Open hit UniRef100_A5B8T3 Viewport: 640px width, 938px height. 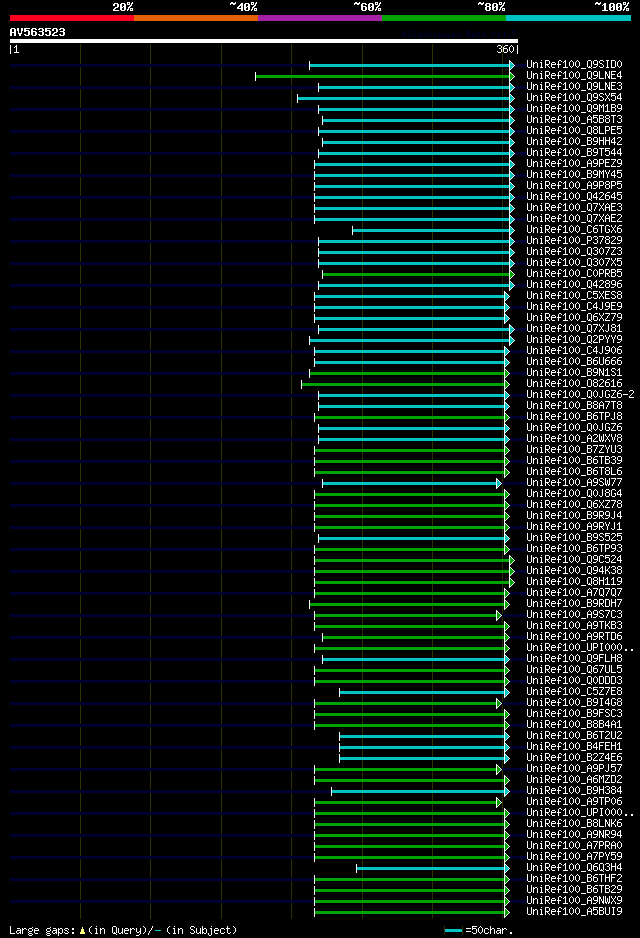574,120
